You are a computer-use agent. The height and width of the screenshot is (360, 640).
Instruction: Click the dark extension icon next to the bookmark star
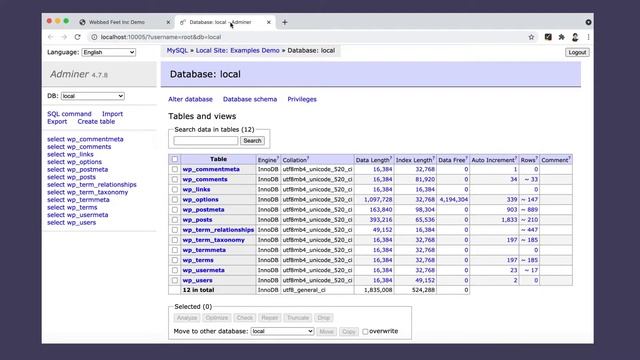pyautogui.click(x=548, y=37)
